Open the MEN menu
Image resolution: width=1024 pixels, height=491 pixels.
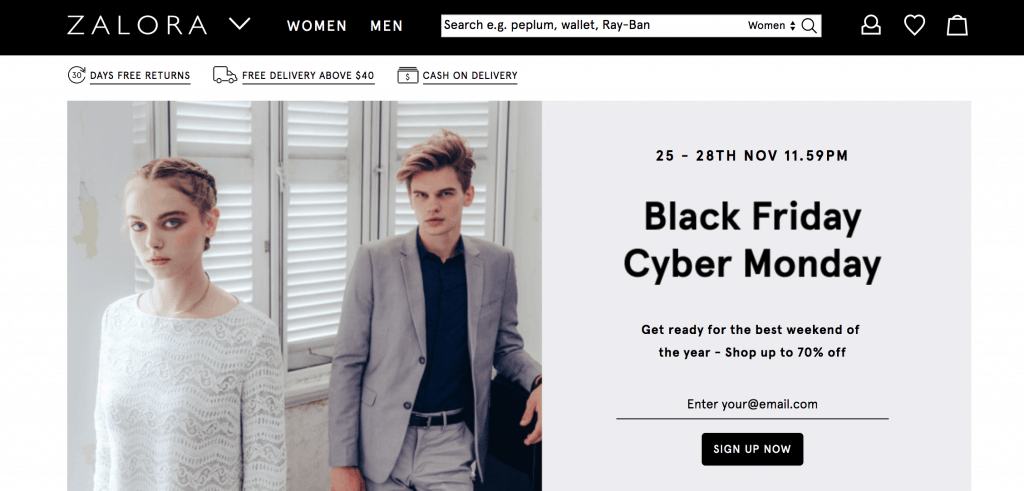click(387, 26)
